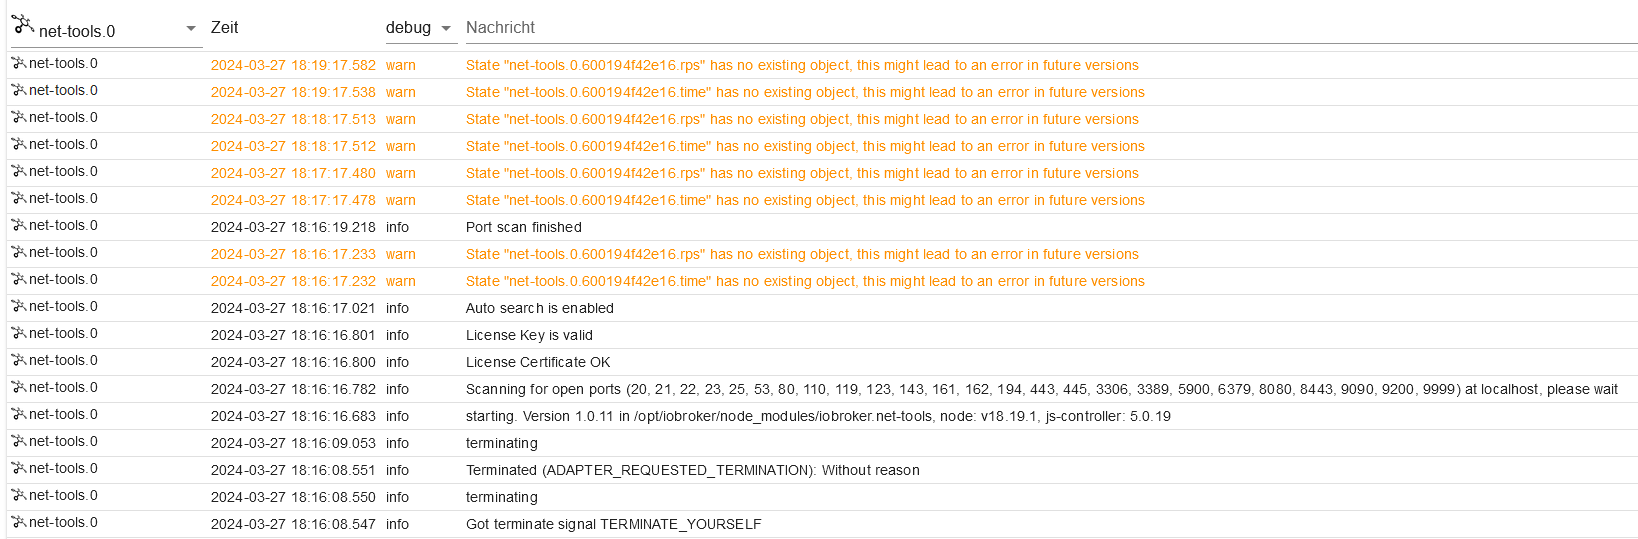Click the 'License Key is valid' message
Viewport: 1638px width, 539px height.
click(529, 335)
